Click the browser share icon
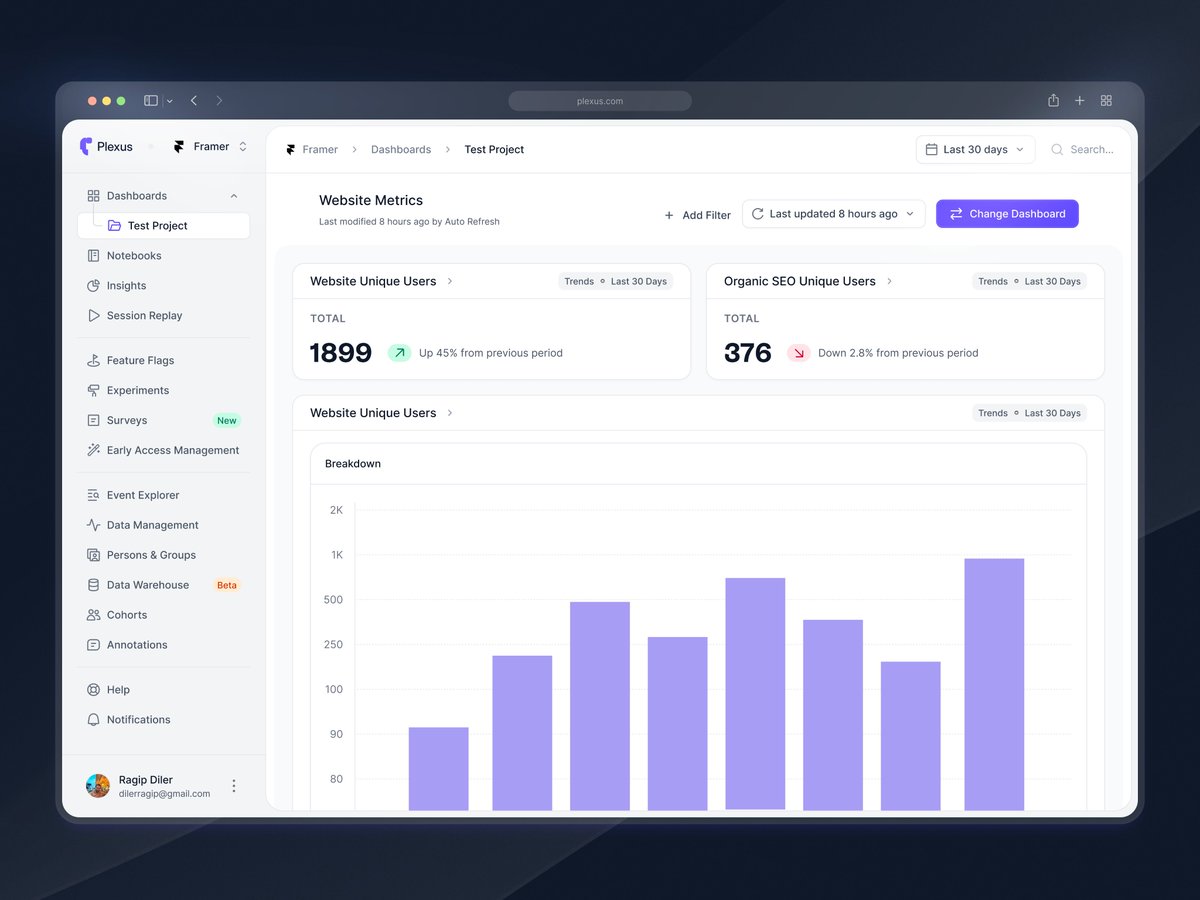Screen dimensions: 1200x900 click(1053, 101)
